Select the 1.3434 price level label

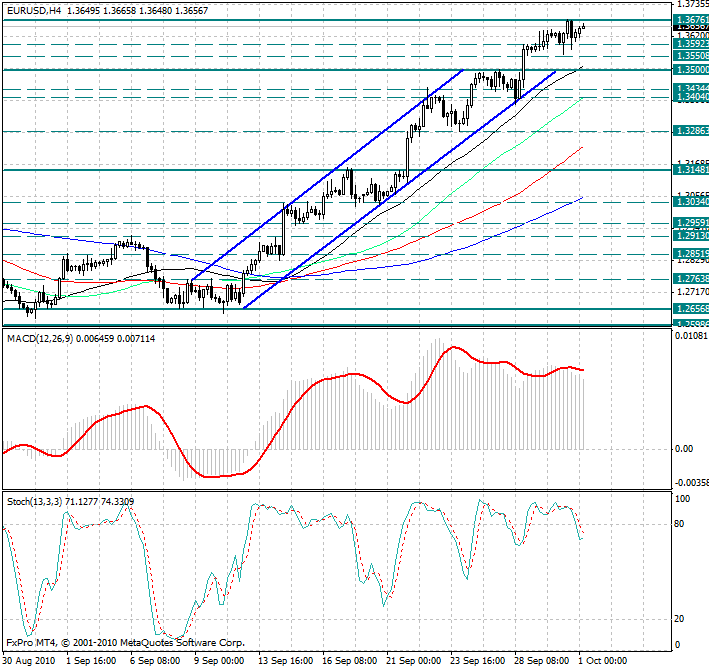coord(691,88)
